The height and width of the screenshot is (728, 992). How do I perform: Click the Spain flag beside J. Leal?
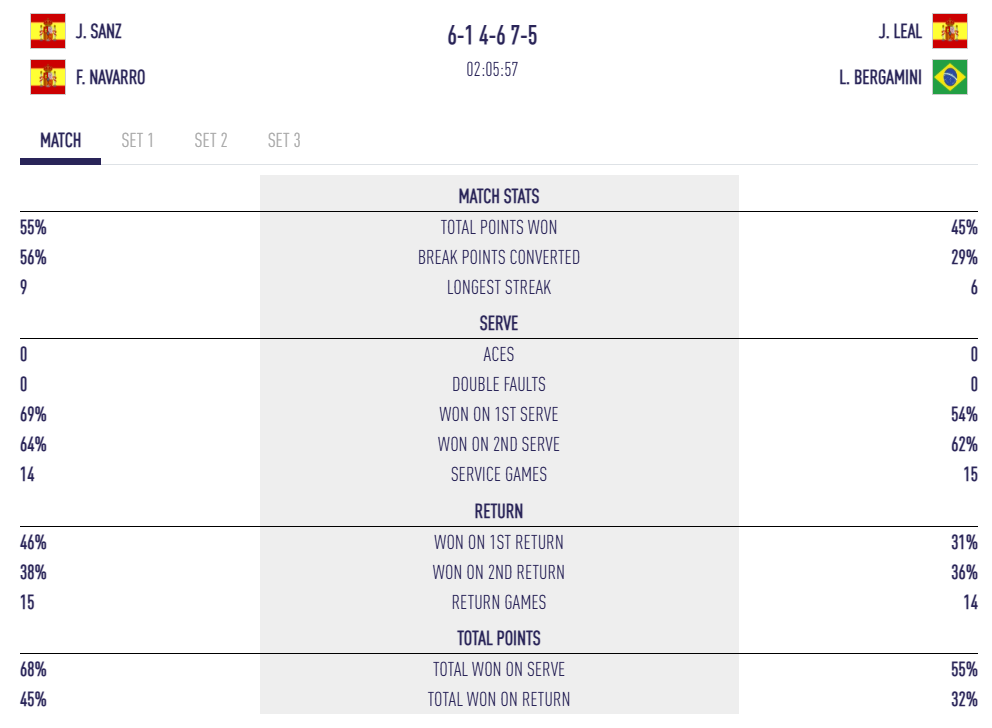pyautogui.click(x=949, y=31)
